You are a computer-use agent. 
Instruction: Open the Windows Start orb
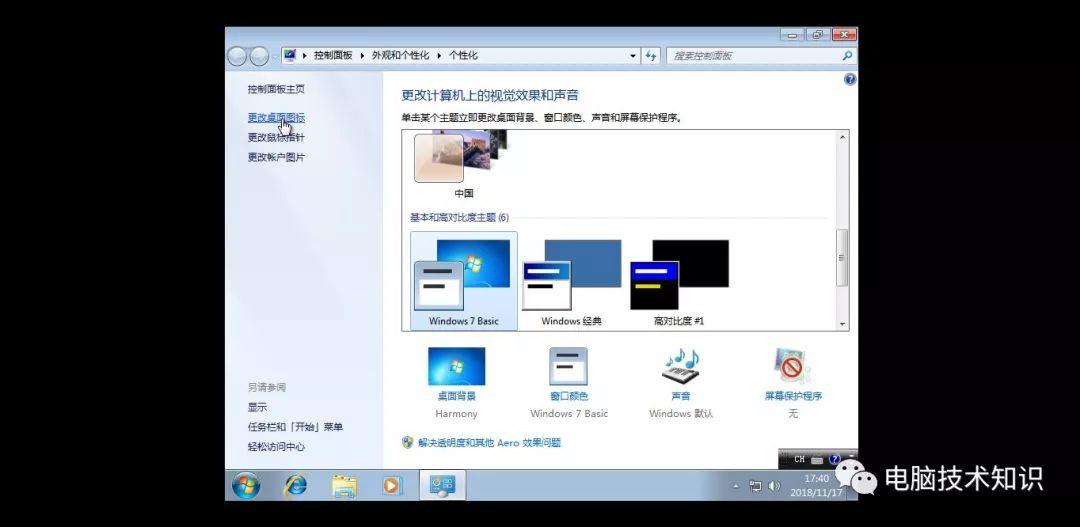pyautogui.click(x=246, y=486)
